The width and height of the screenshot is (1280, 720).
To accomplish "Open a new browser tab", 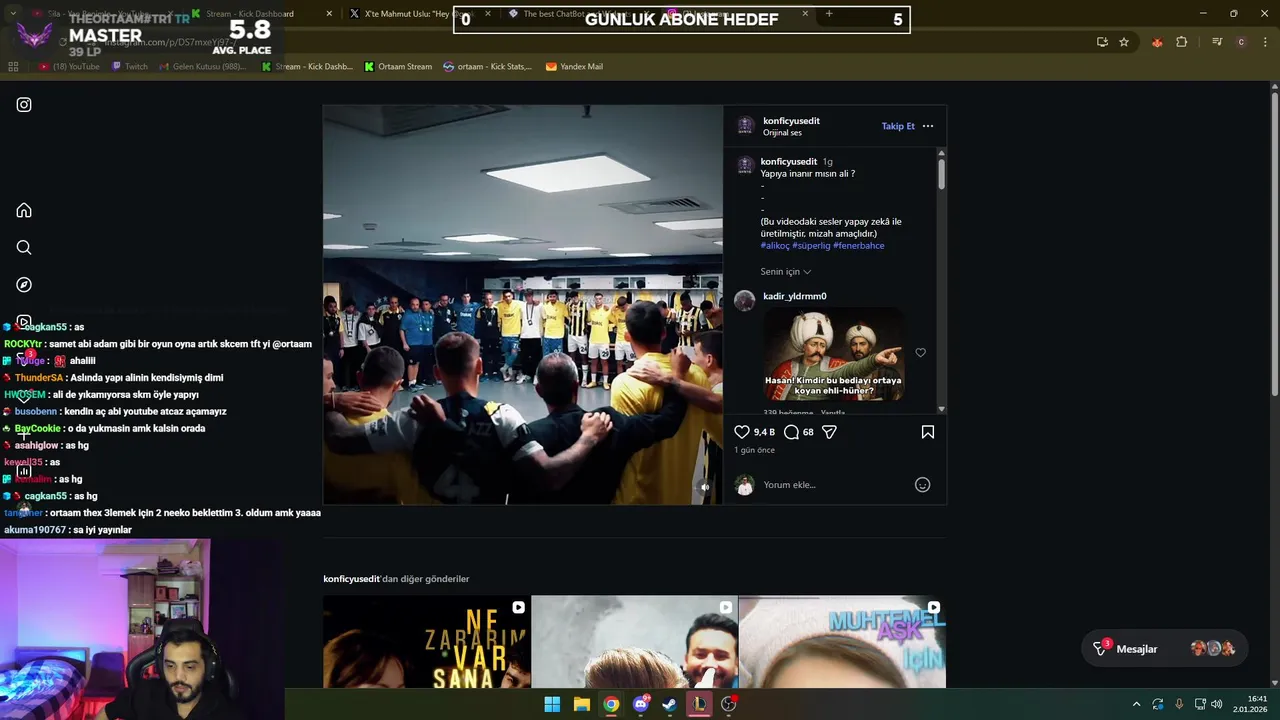I will point(829,14).
